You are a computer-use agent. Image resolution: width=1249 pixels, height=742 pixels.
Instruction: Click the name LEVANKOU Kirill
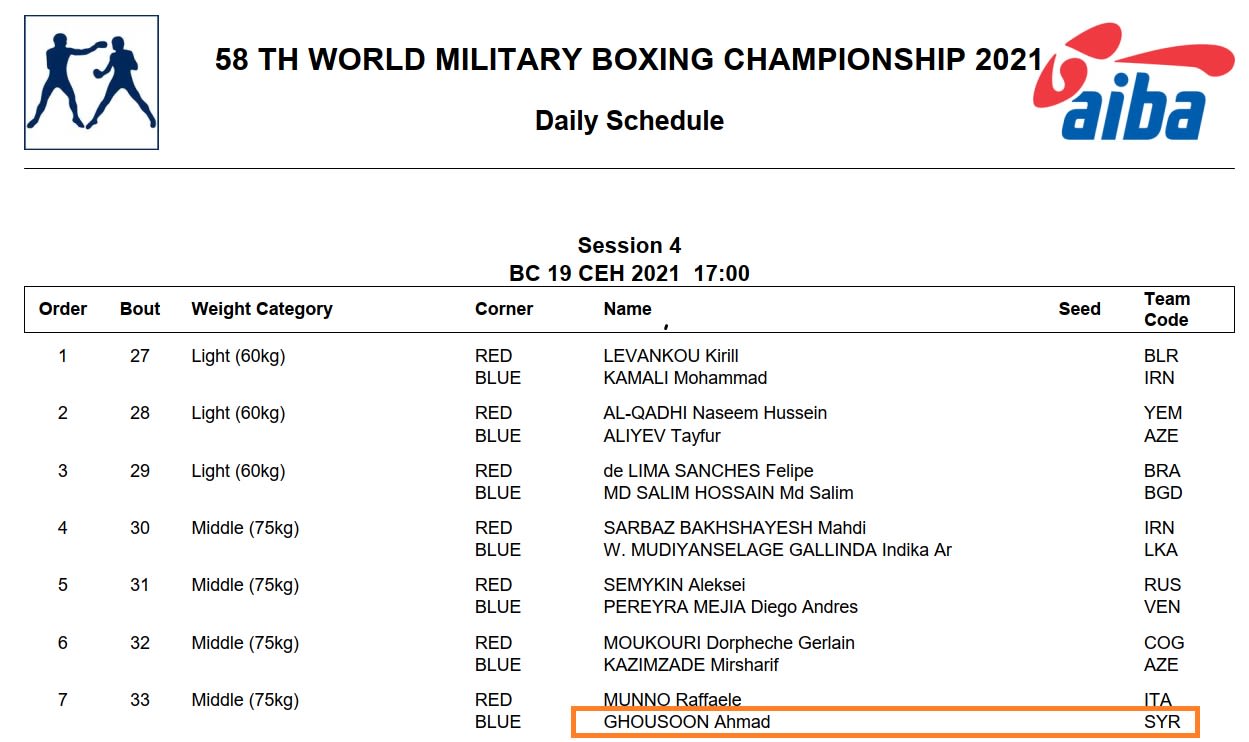[671, 356]
